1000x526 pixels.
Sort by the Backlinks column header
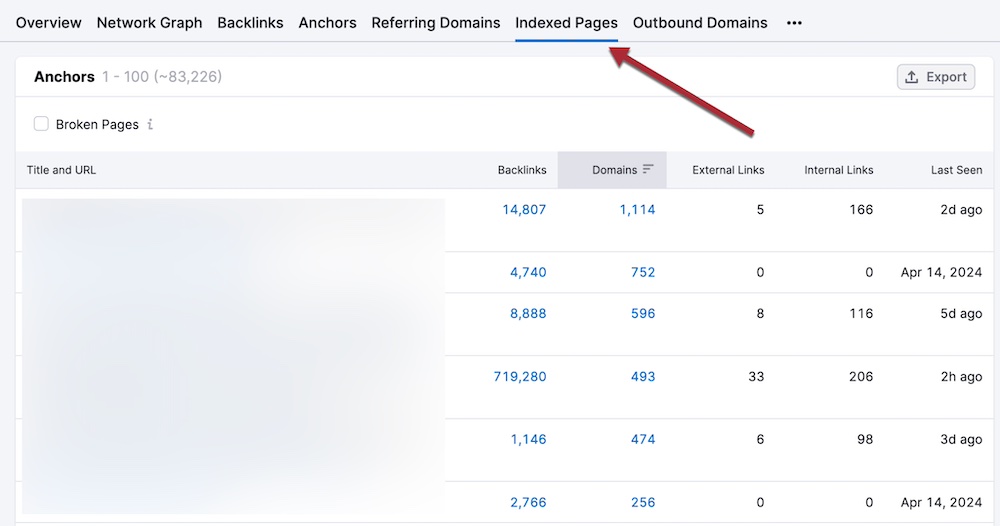click(x=522, y=170)
